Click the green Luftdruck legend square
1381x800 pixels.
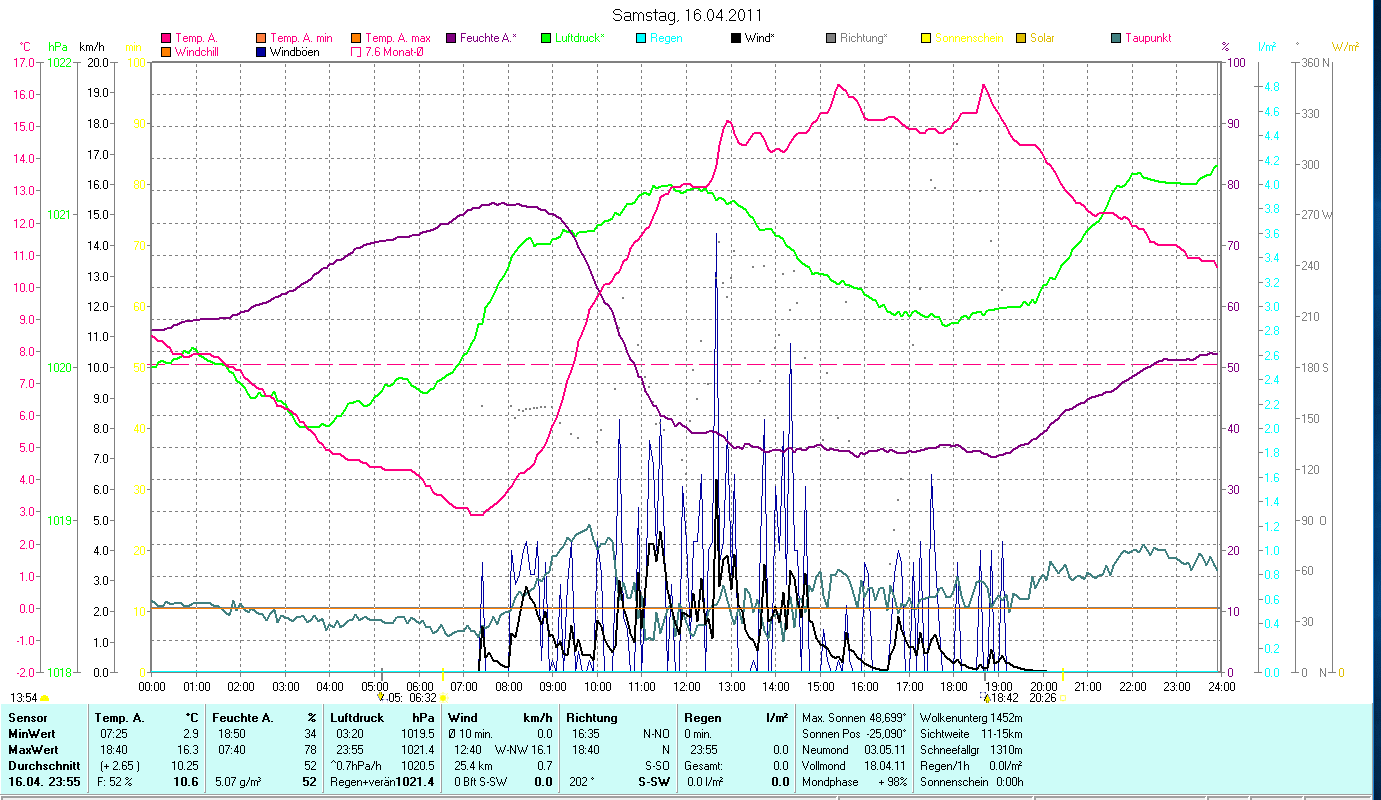[546, 39]
